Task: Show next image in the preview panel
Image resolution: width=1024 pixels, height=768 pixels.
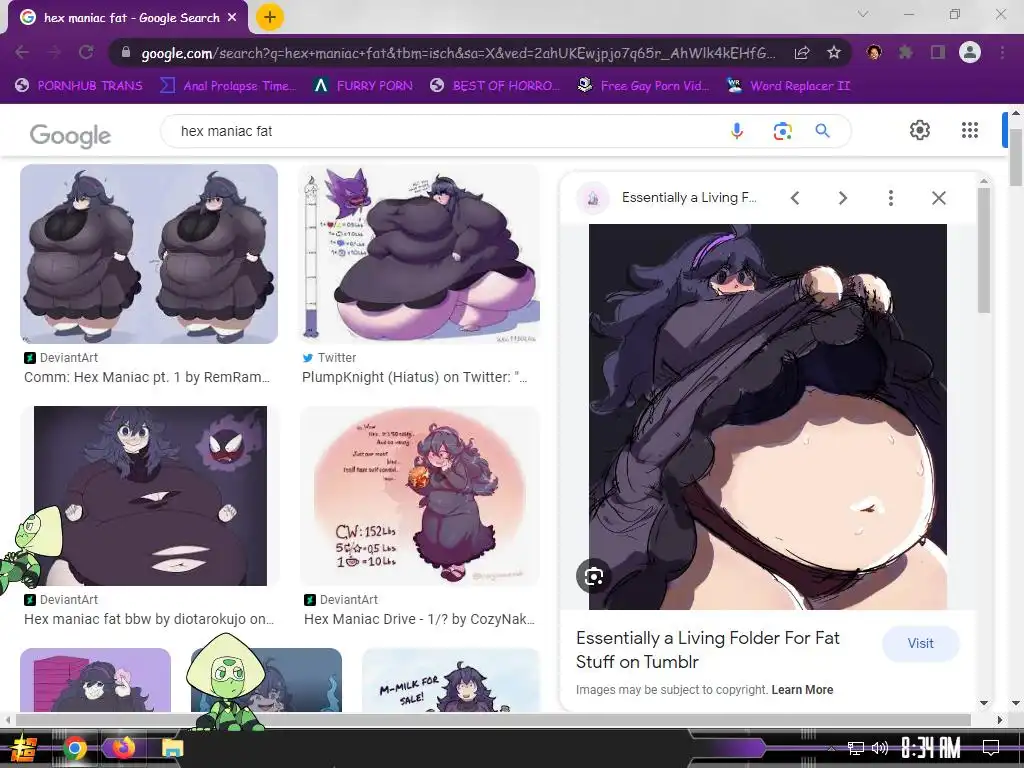Action: click(842, 198)
